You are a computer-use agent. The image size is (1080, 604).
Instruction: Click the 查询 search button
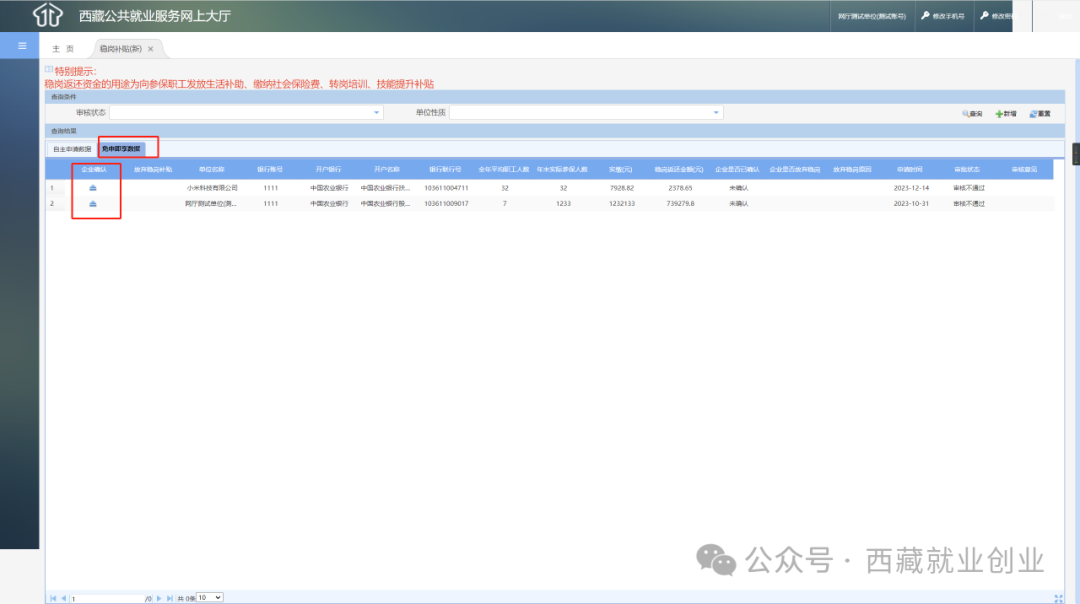point(972,114)
